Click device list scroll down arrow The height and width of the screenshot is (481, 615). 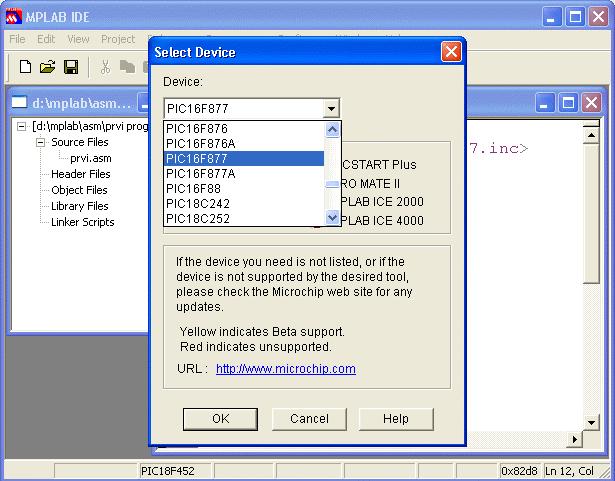332,217
